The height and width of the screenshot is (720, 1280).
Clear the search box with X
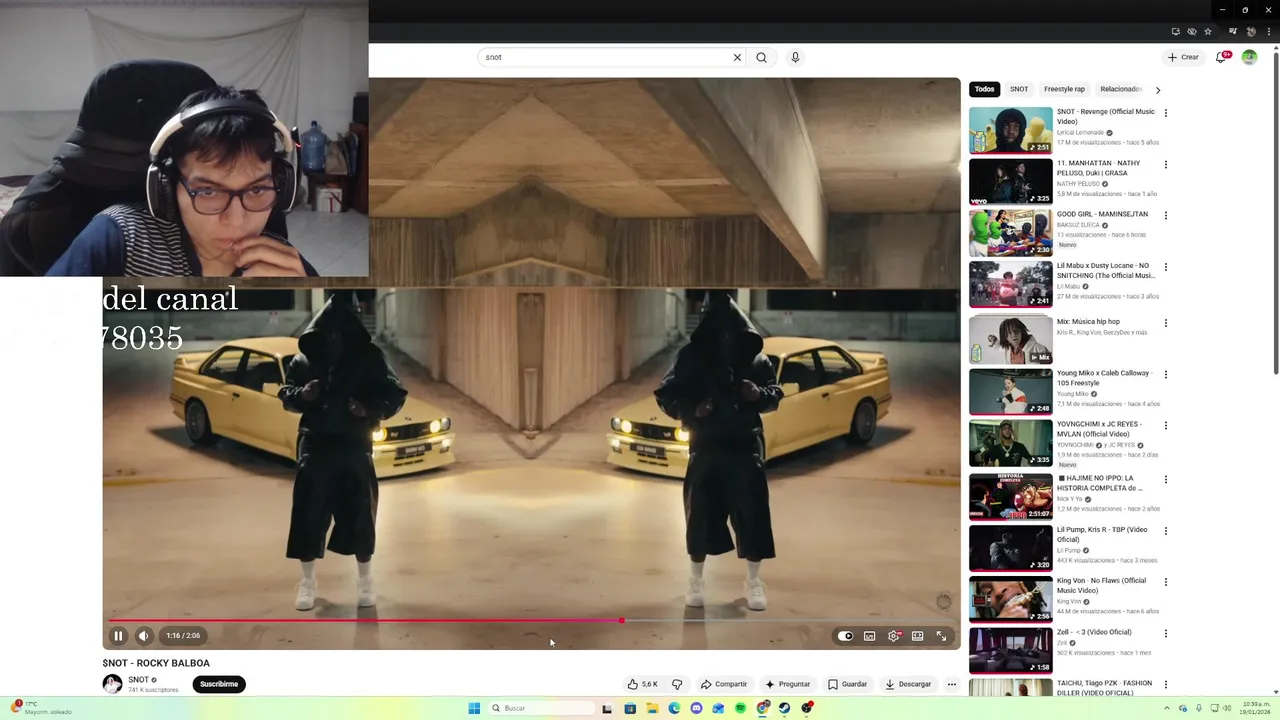[738, 57]
